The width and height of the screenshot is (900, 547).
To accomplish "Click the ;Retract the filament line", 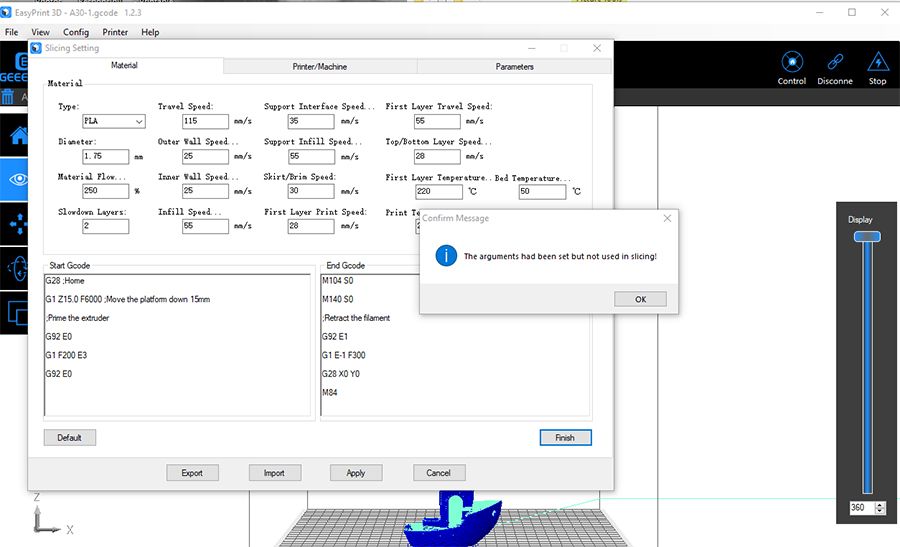I will pos(356,318).
